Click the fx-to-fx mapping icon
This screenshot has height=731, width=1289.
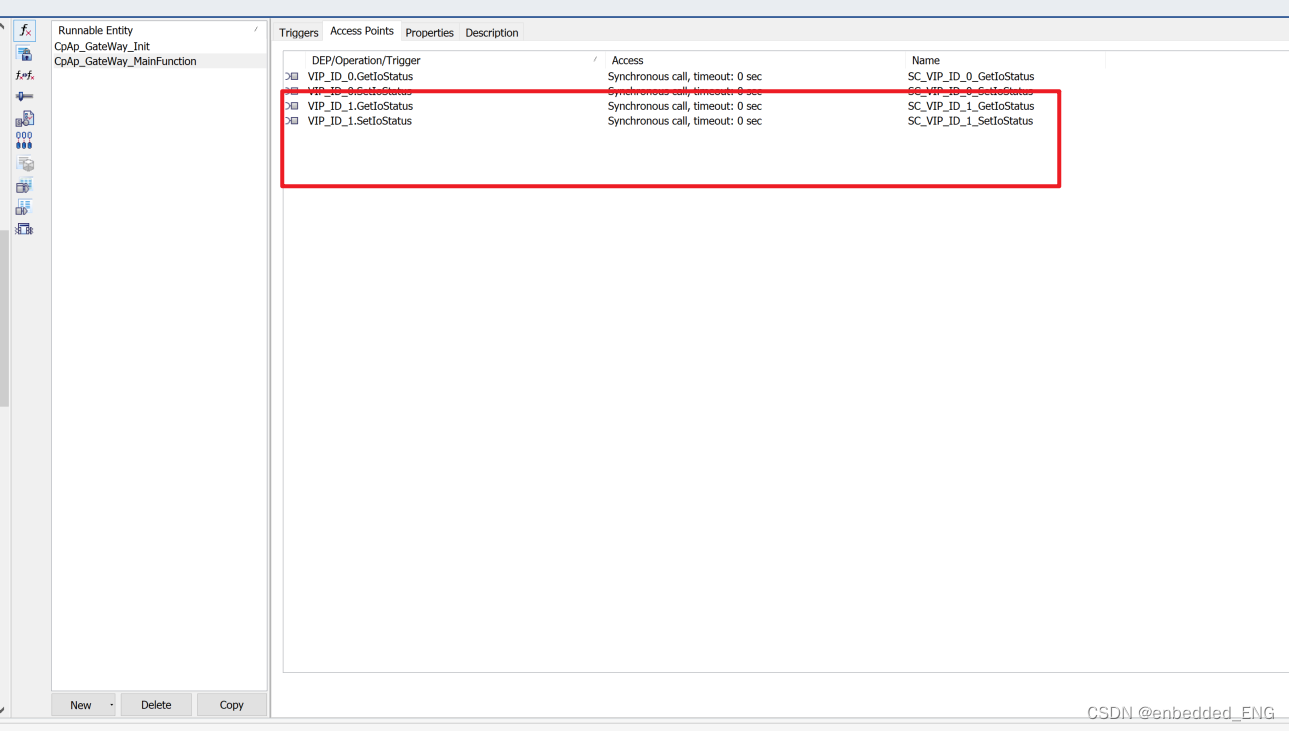[x=23, y=75]
